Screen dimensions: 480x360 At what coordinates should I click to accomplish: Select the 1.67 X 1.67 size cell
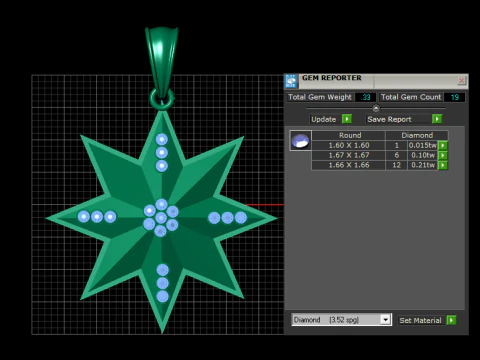349,155
